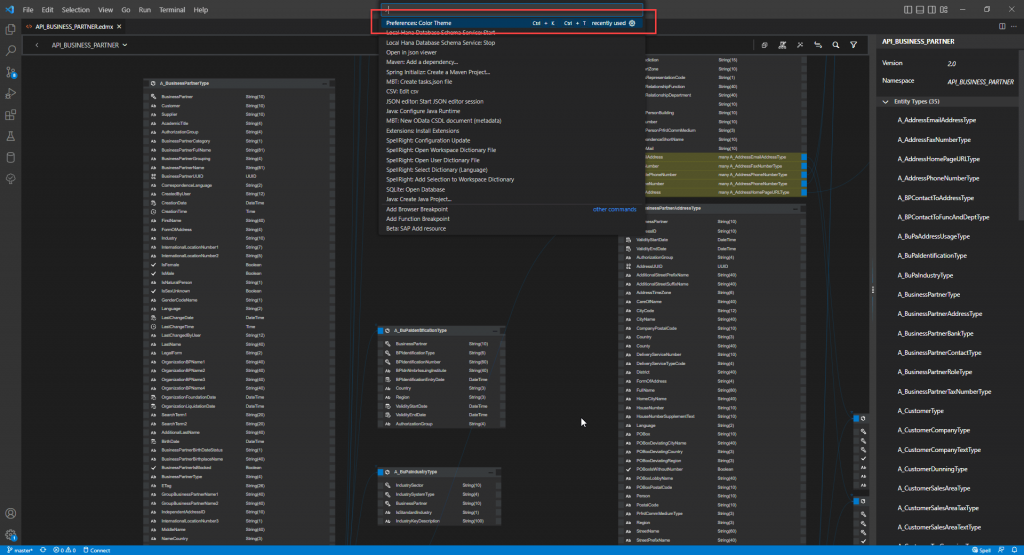Click the errors and warnings count in status bar
Viewport: 1024px width, 555px height.
click(x=65, y=550)
